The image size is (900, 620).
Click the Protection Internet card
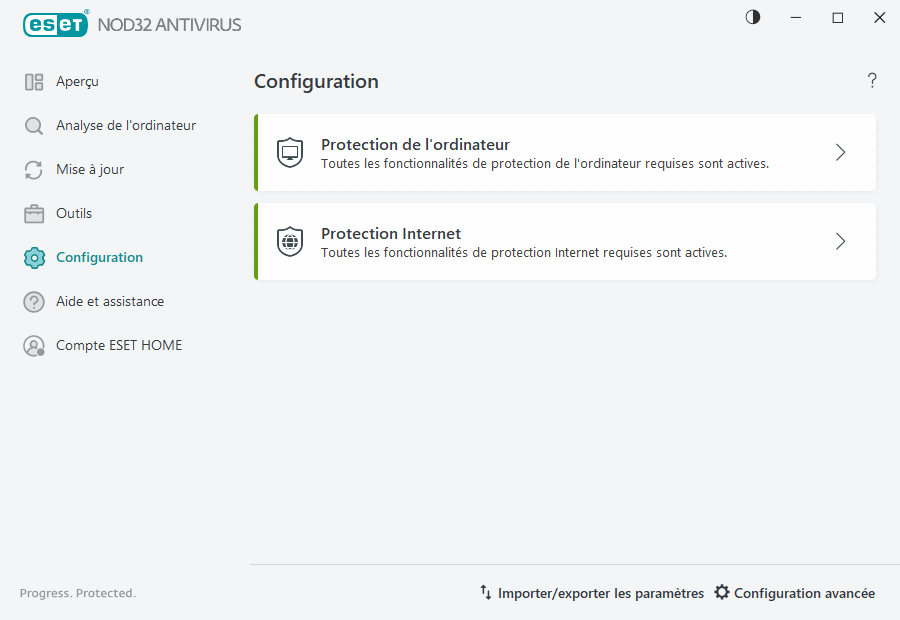click(x=565, y=241)
